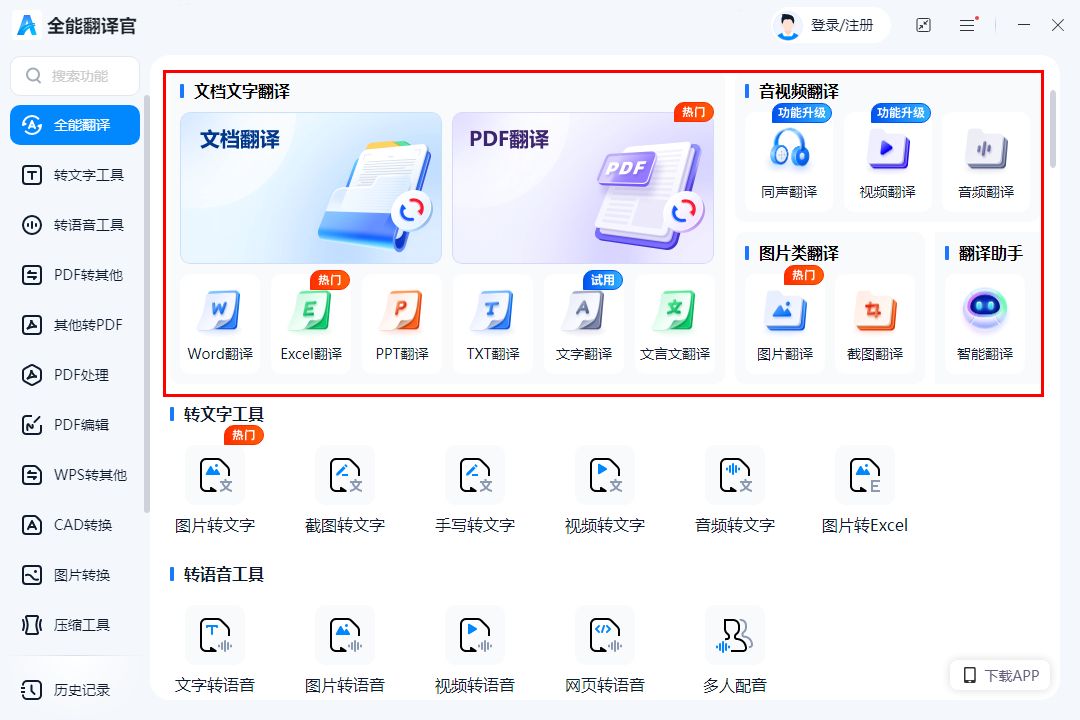
Task: Open 音频转文字 audio to text
Action: pyautogui.click(x=735, y=491)
